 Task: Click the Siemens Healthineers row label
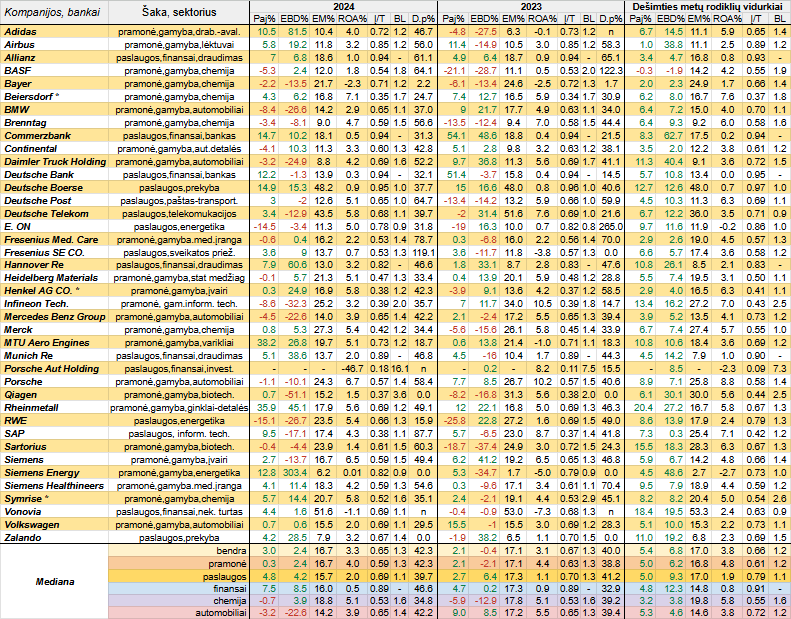[x=54, y=486]
